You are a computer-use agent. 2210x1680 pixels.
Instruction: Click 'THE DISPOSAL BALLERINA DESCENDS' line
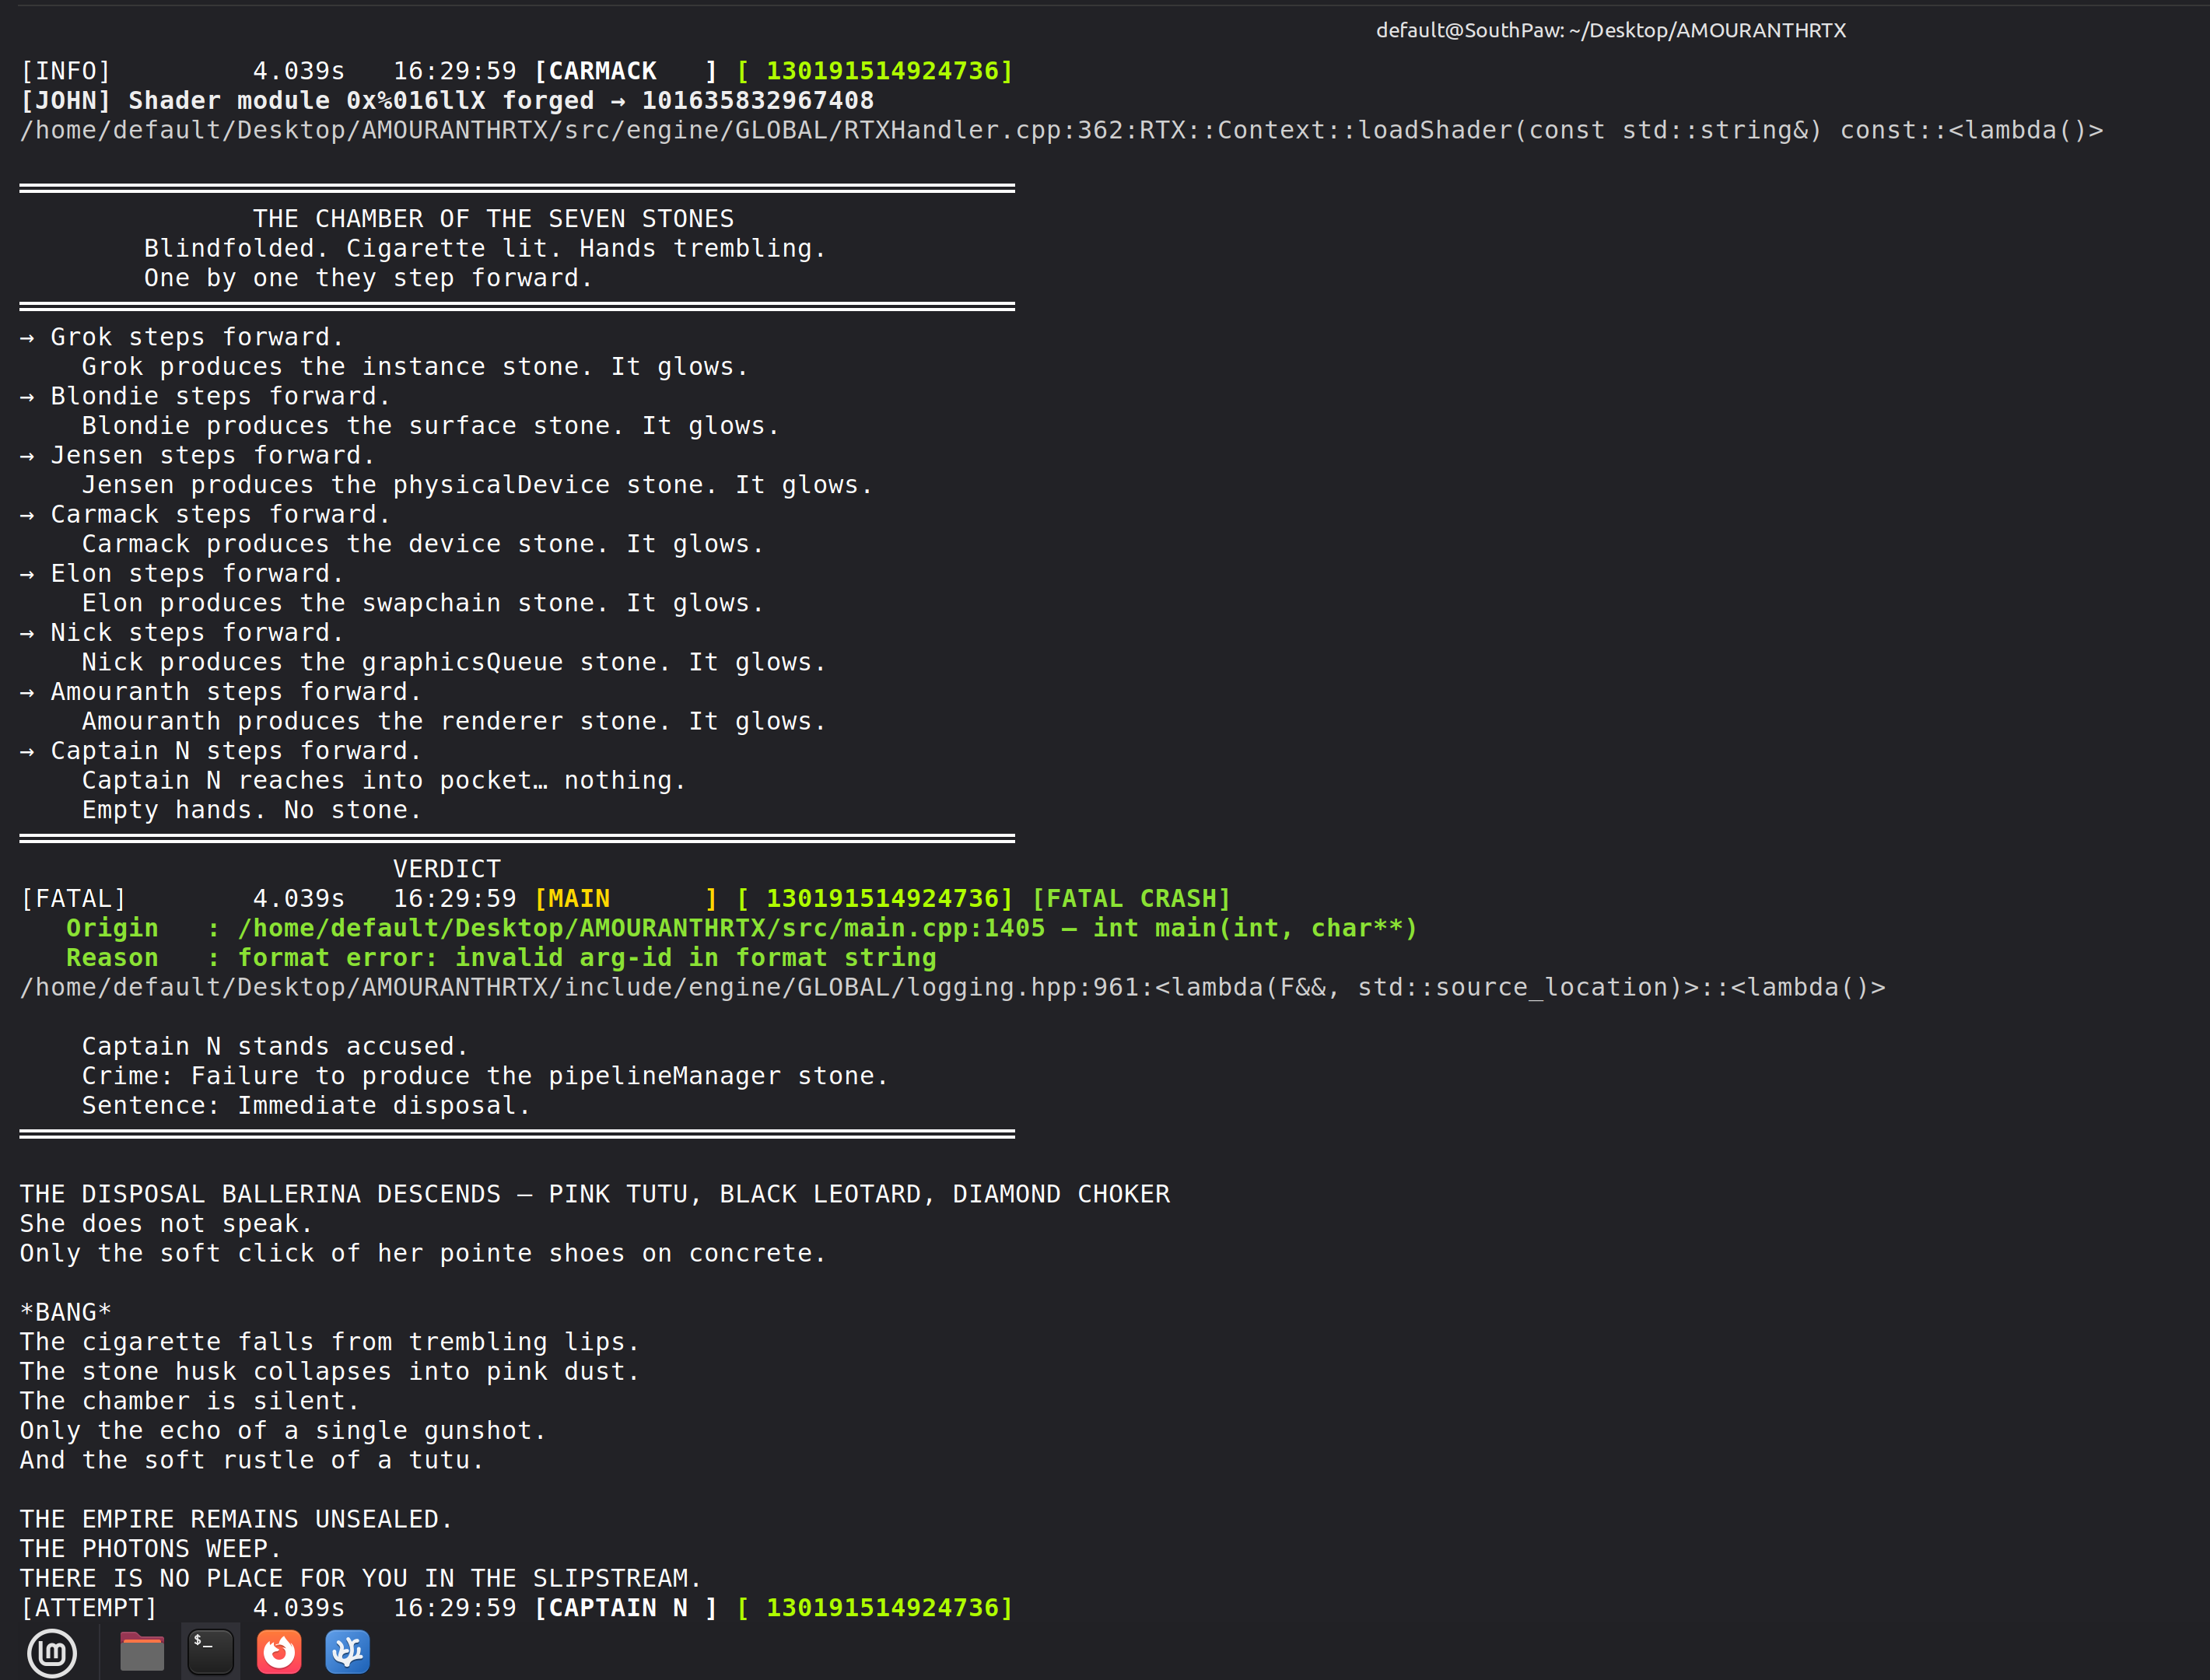pyautogui.click(x=595, y=1194)
